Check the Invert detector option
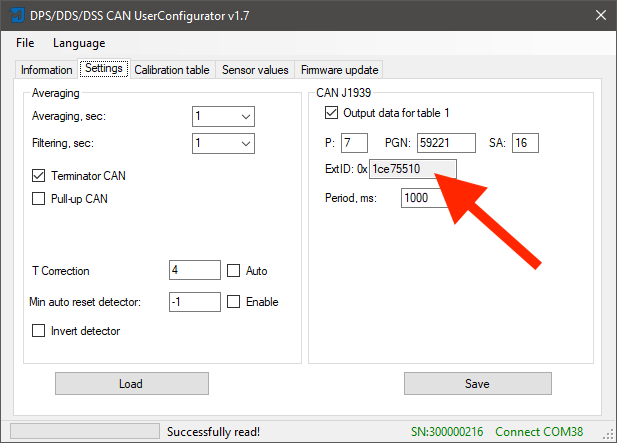The image size is (617, 443). [x=40, y=331]
